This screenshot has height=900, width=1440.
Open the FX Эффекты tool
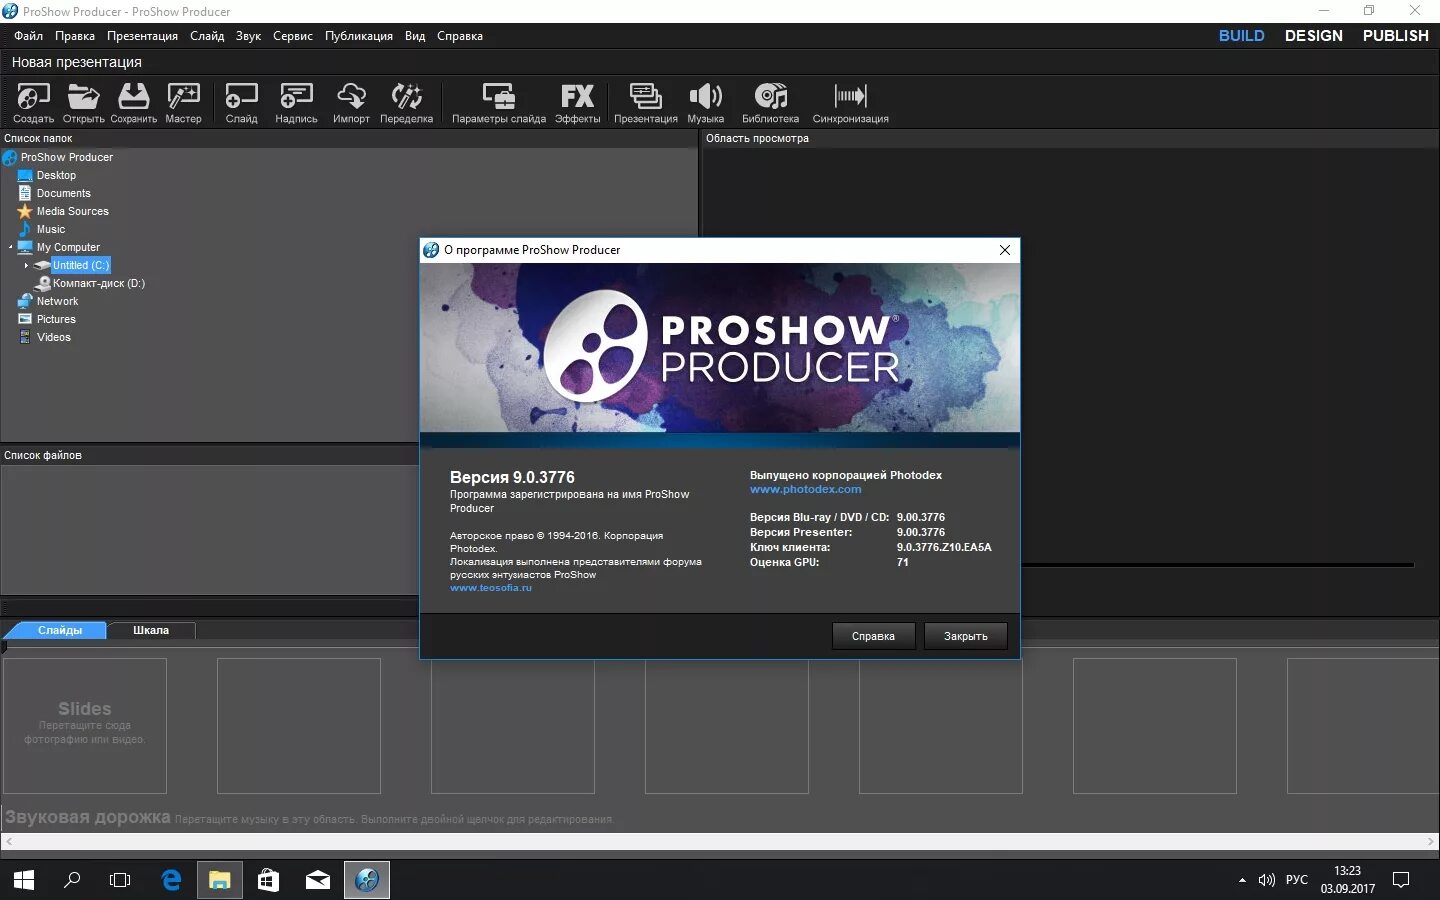578,103
